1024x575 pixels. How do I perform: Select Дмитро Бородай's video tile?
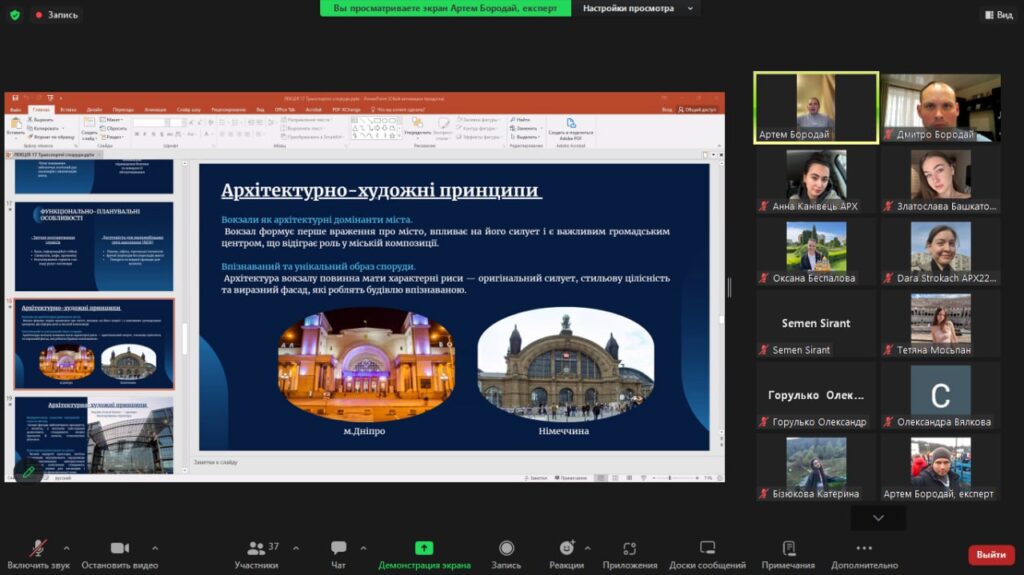[x=940, y=108]
